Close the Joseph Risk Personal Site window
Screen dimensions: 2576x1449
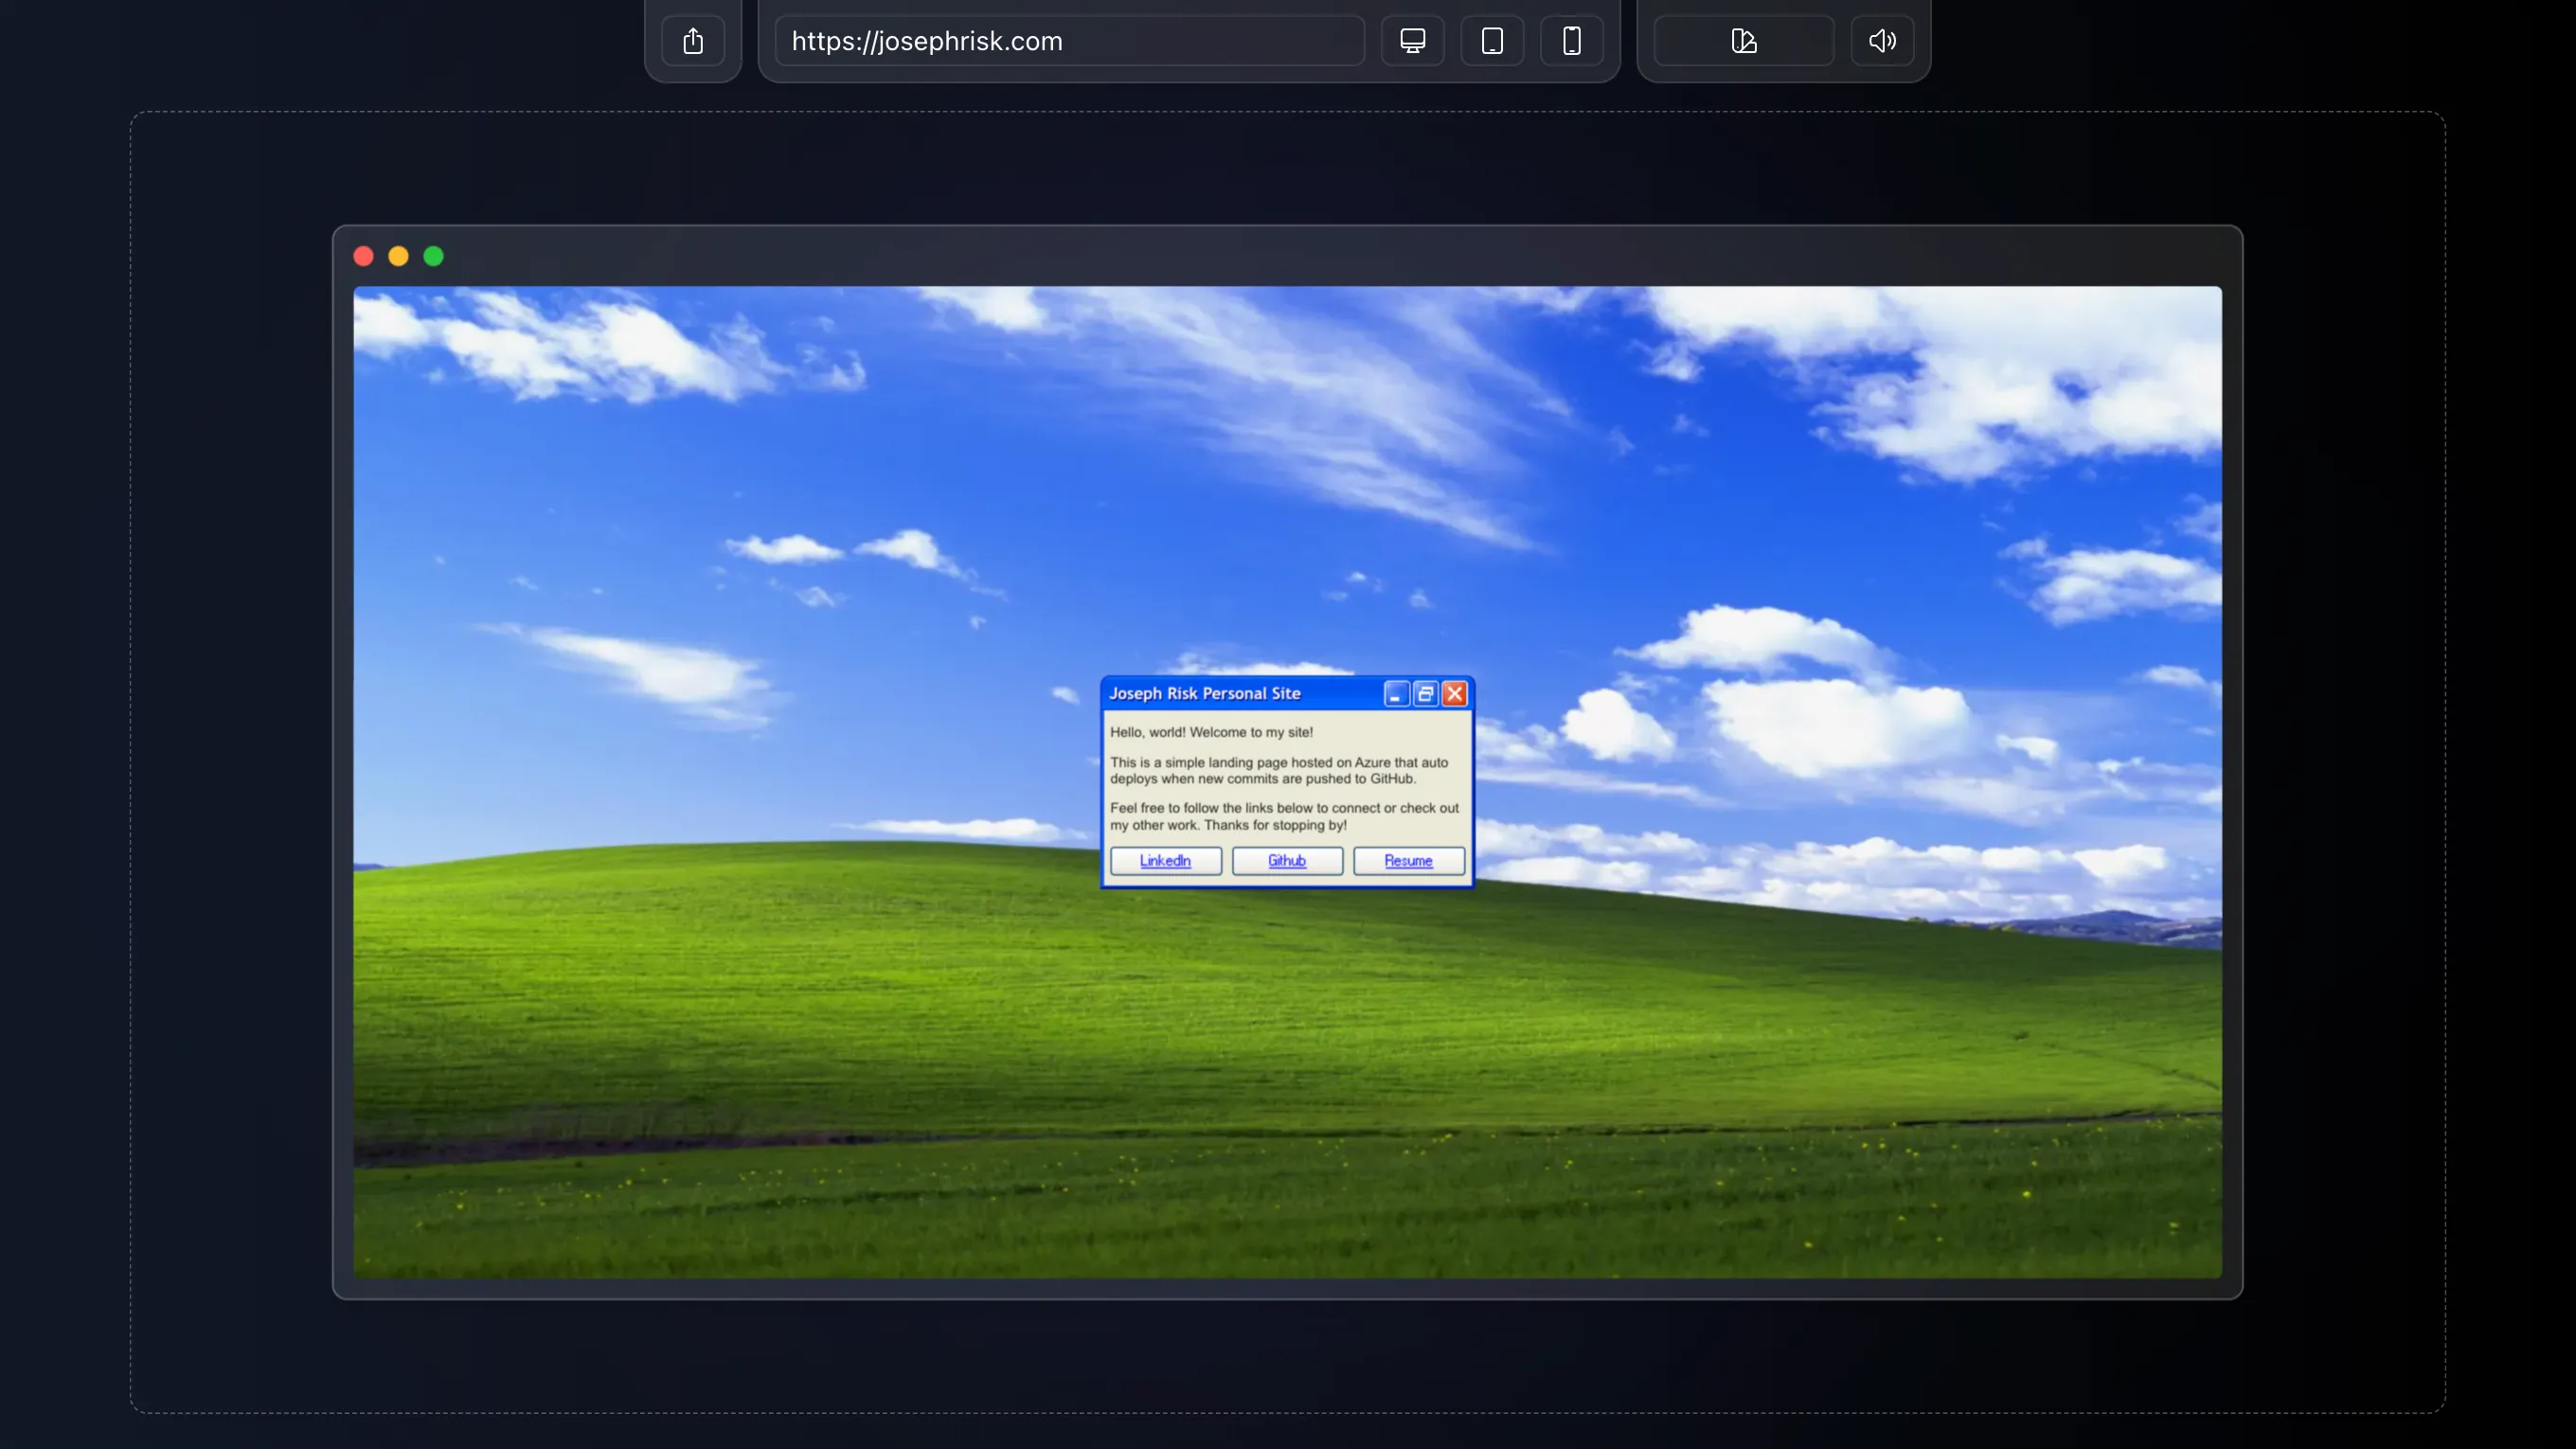1455,693
